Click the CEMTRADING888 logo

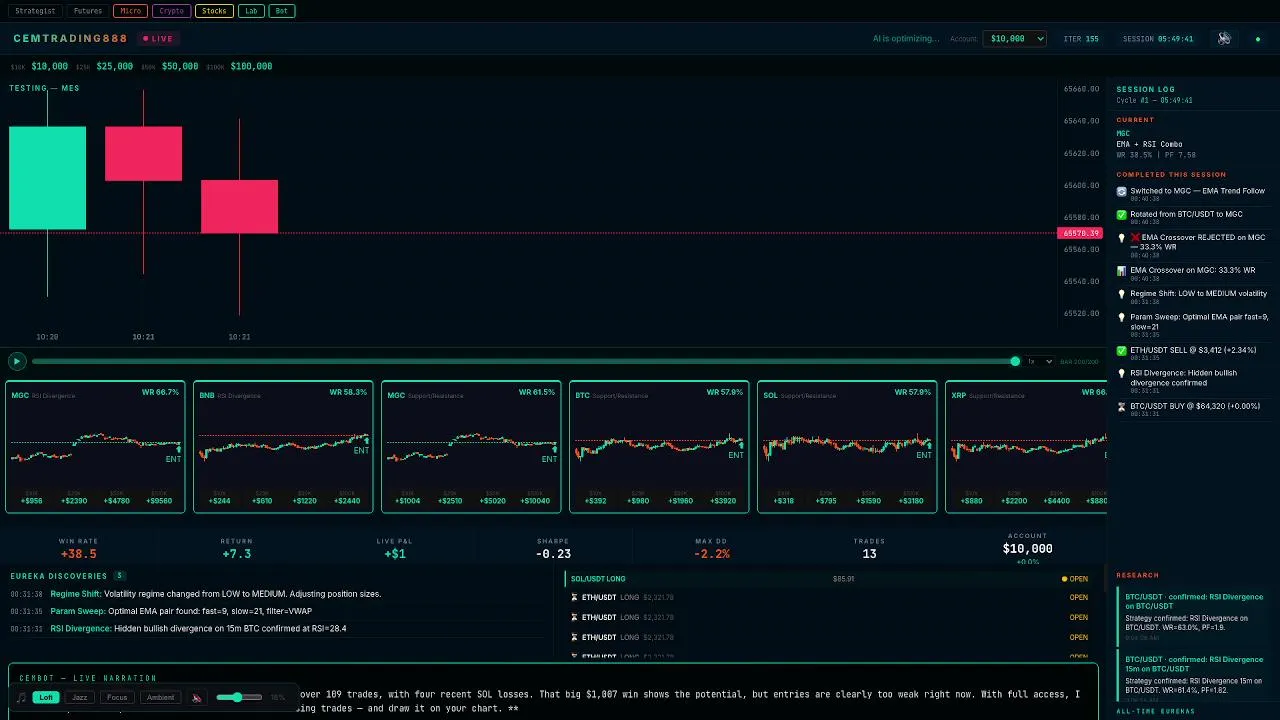70,39
